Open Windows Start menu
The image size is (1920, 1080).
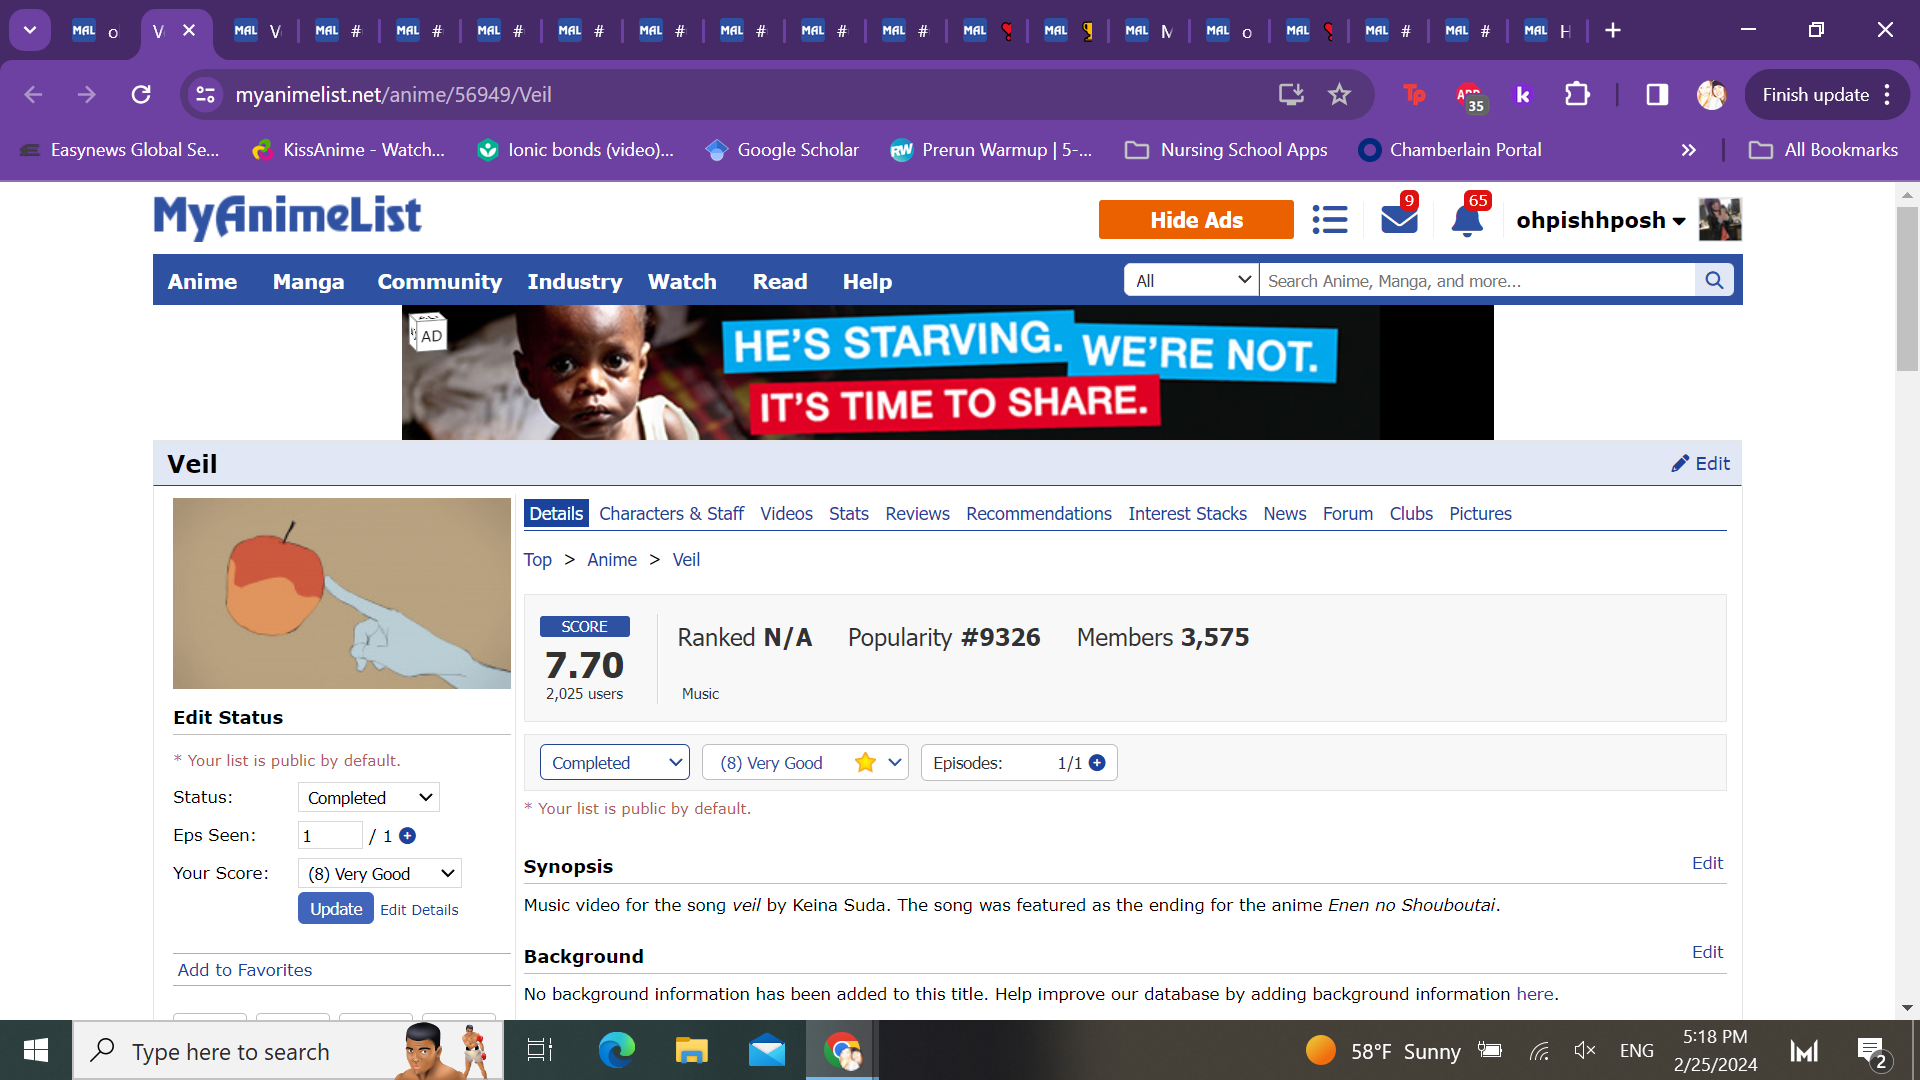[36, 1050]
